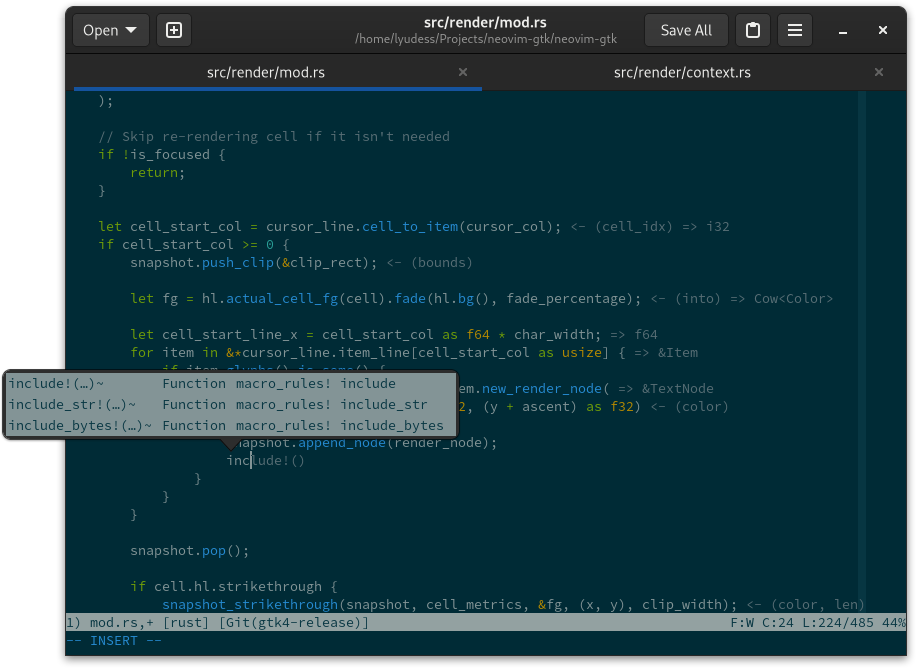Close the neovim-gtk window
The image size is (916, 668).
click(x=883, y=30)
